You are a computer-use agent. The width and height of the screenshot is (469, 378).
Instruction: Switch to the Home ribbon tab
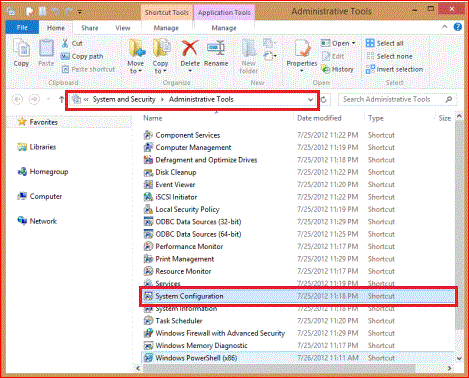(x=56, y=28)
